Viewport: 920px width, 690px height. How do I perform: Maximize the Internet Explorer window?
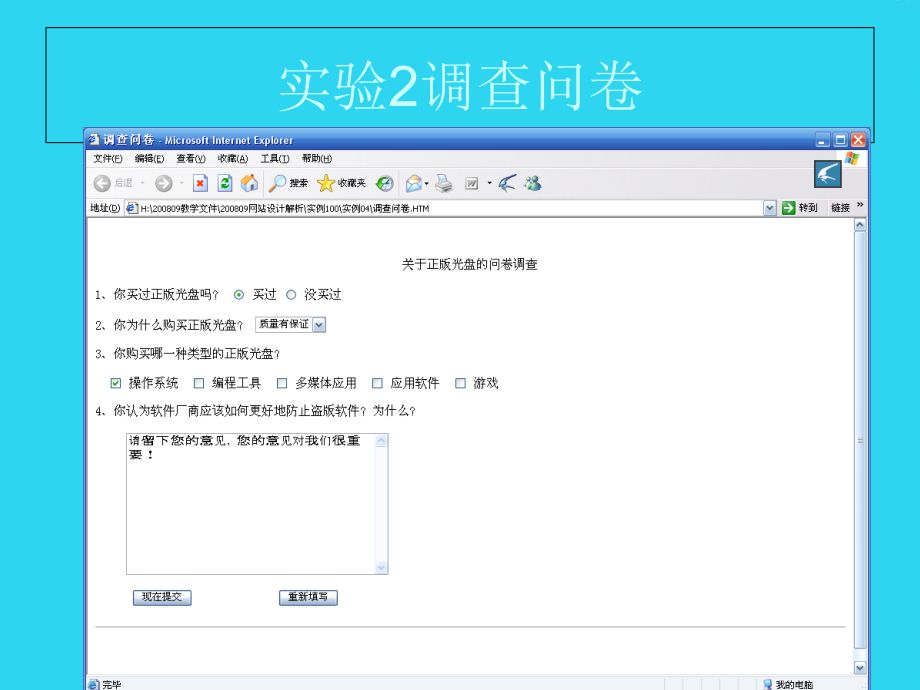pos(840,140)
